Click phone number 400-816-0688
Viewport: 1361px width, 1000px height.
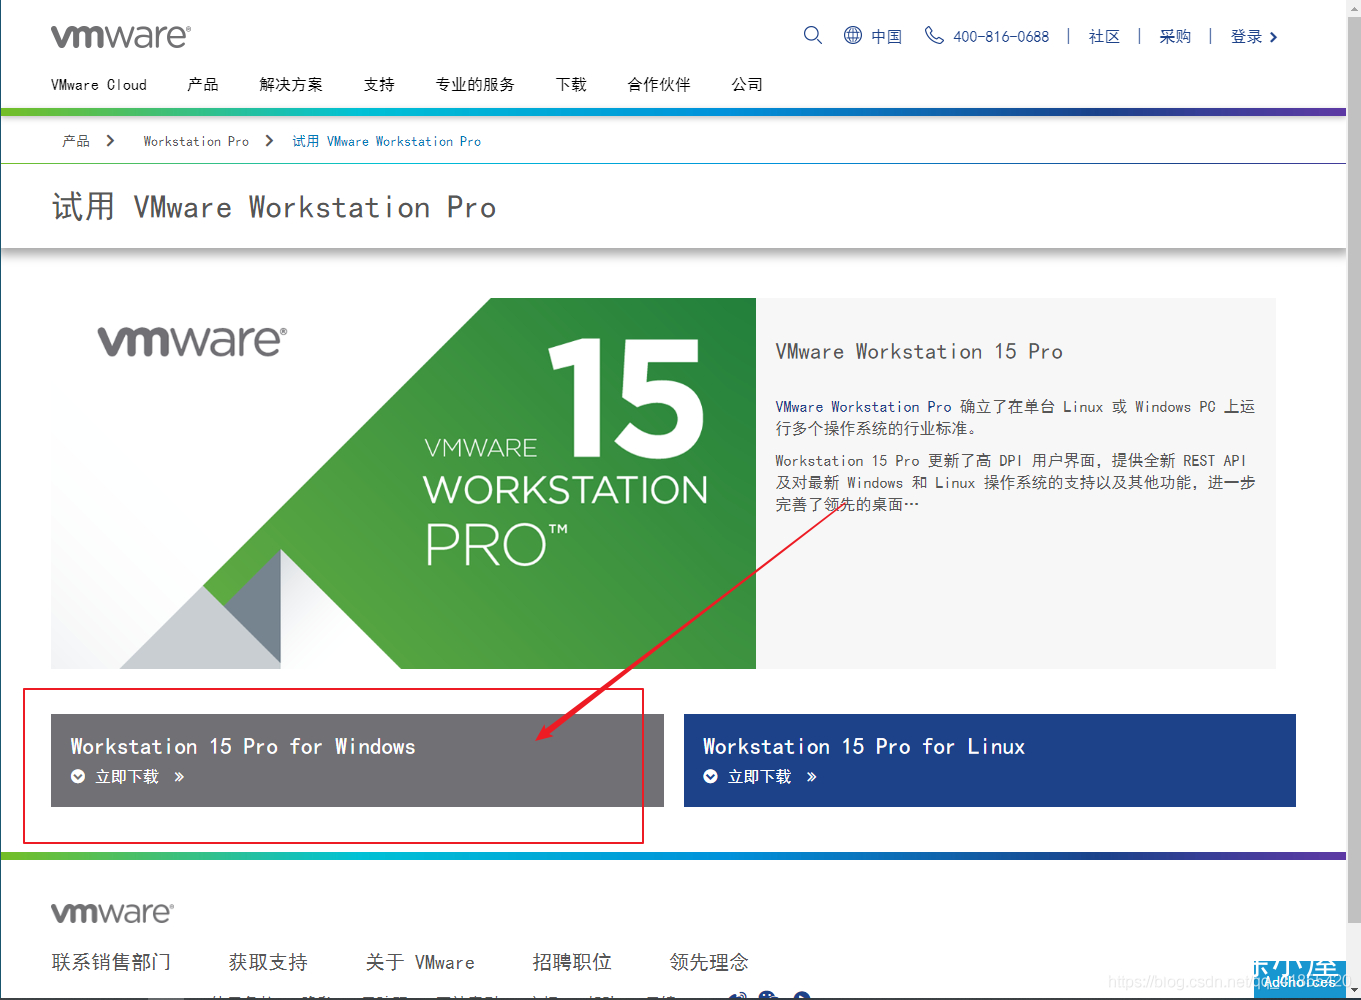coord(1001,37)
